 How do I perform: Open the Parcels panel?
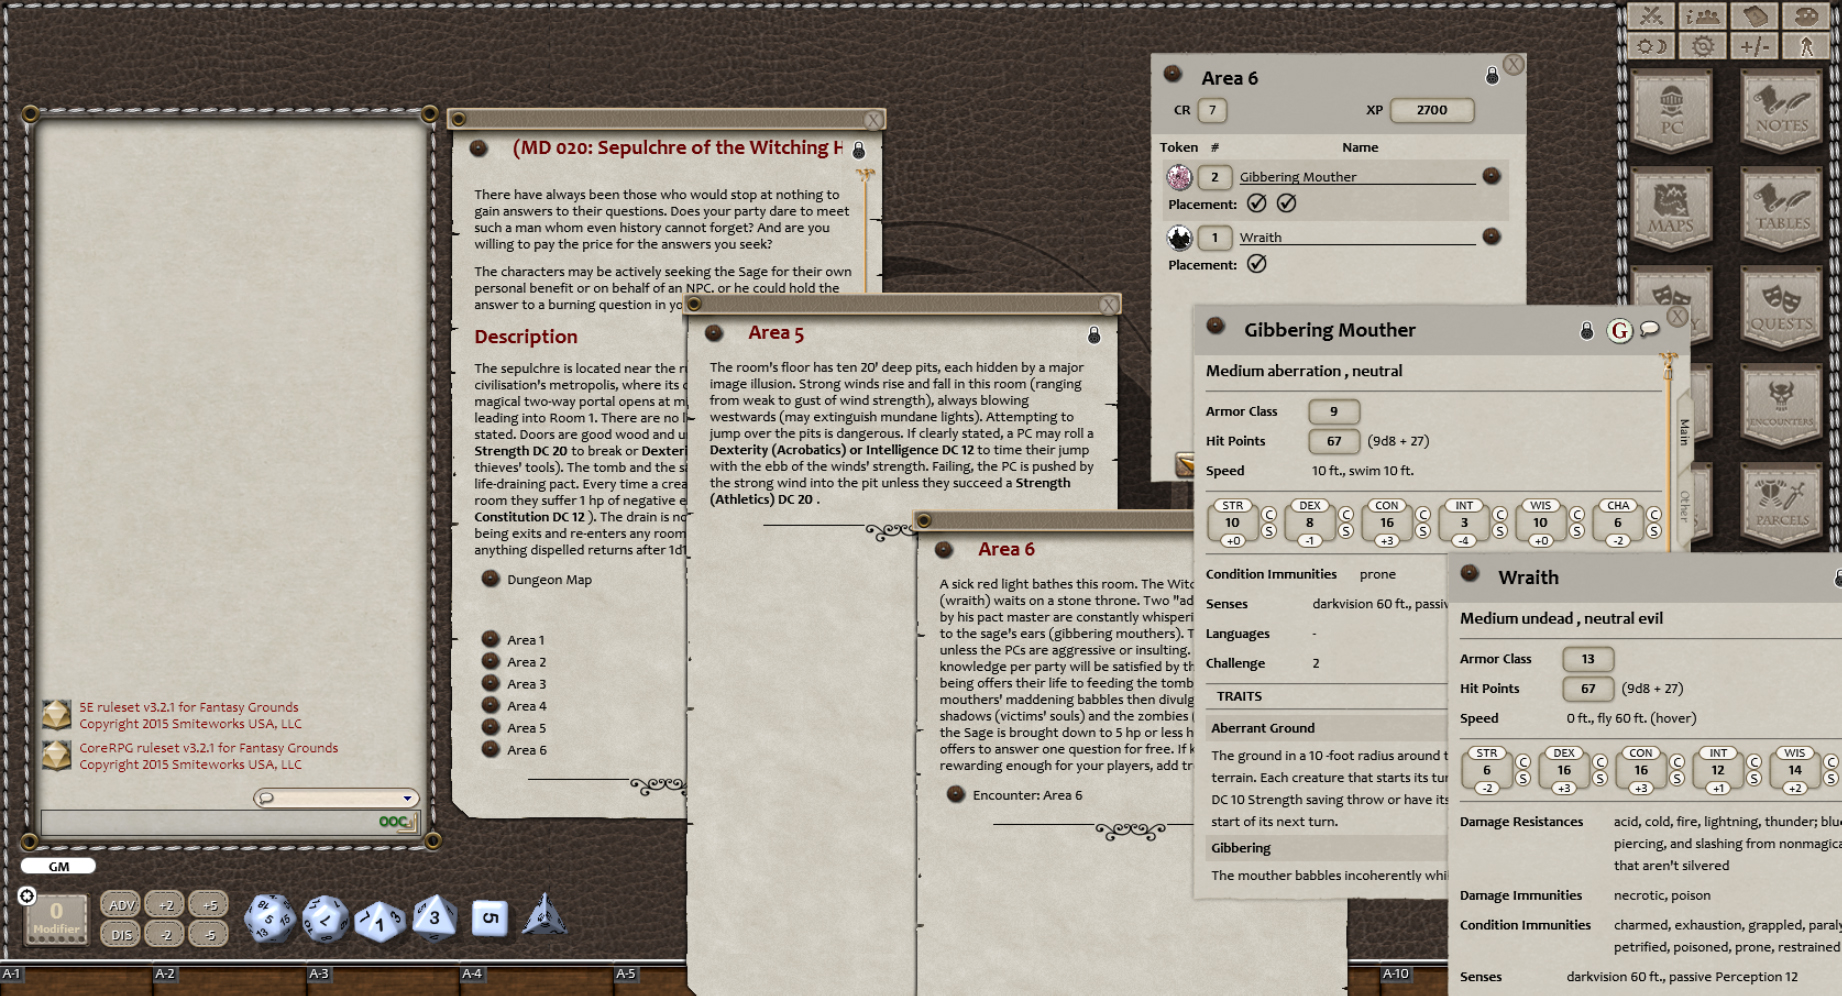(x=1781, y=500)
